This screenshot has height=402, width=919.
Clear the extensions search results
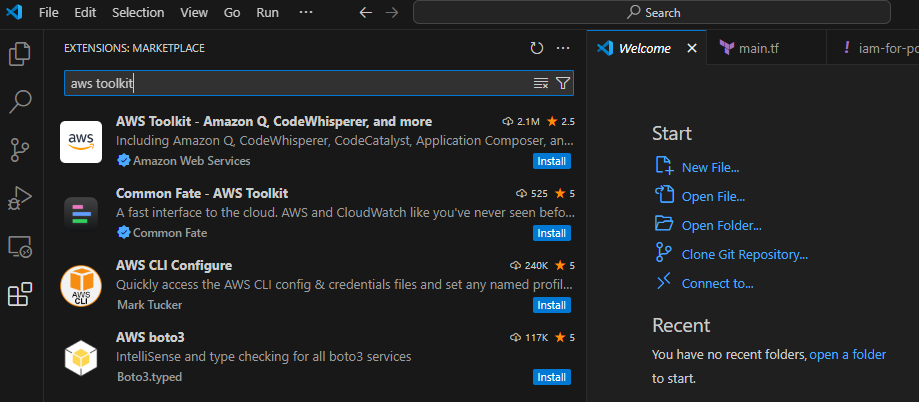(541, 83)
